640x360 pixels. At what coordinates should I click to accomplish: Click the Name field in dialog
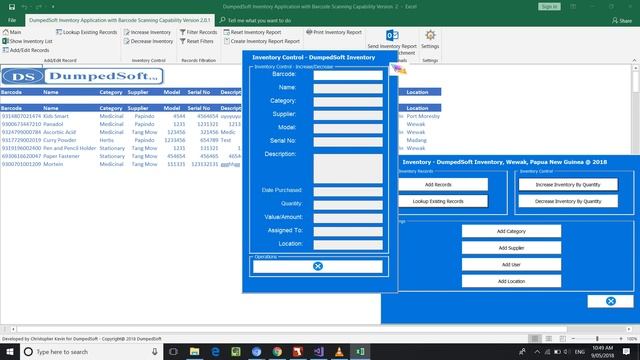pos(348,89)
